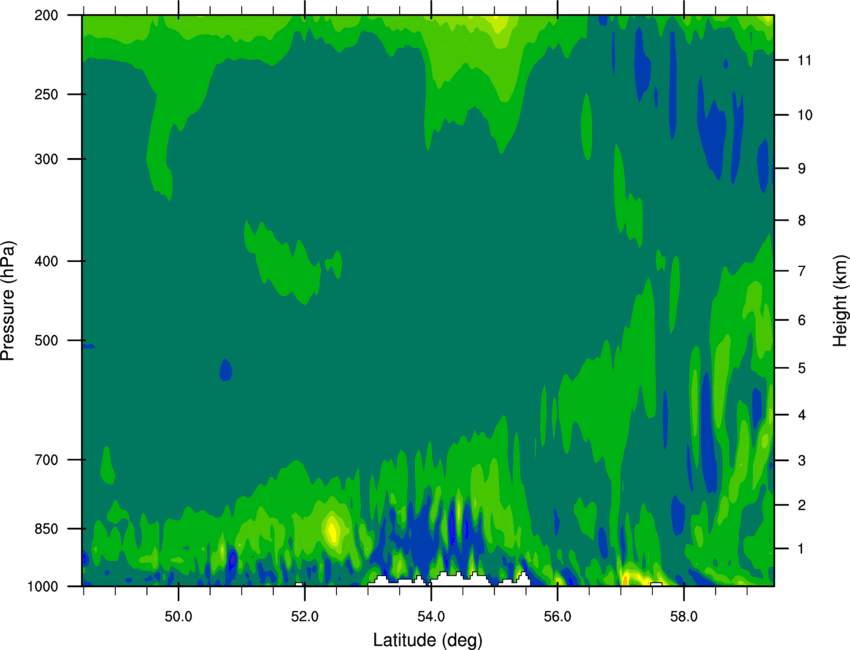Image resolution: width=850 pixels, height=650 pixels.
Task: Click the 250 pressure tick label
Action: point(46,95)
